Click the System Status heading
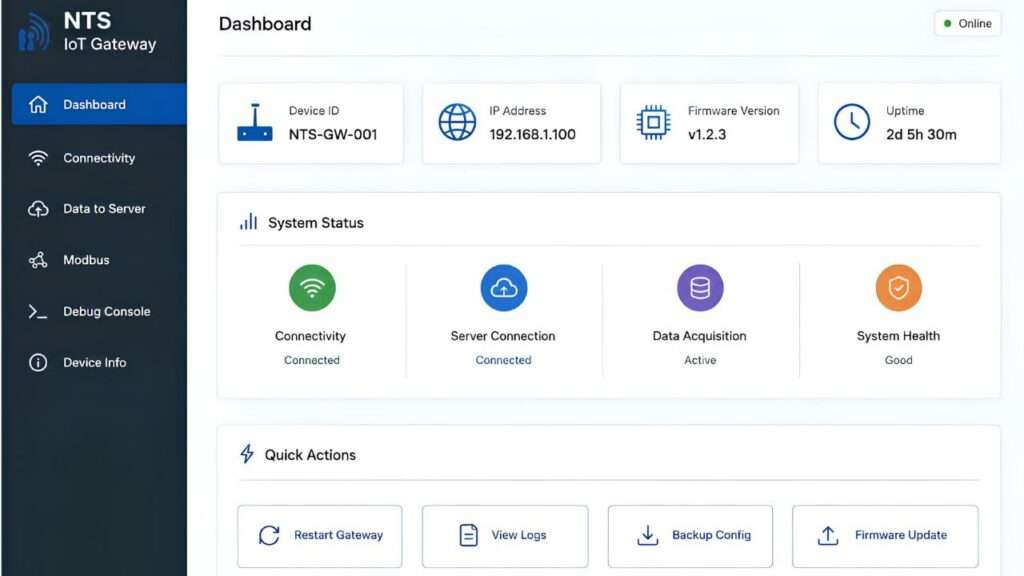This screenshot has height=576, width=1024. (316, 223)
